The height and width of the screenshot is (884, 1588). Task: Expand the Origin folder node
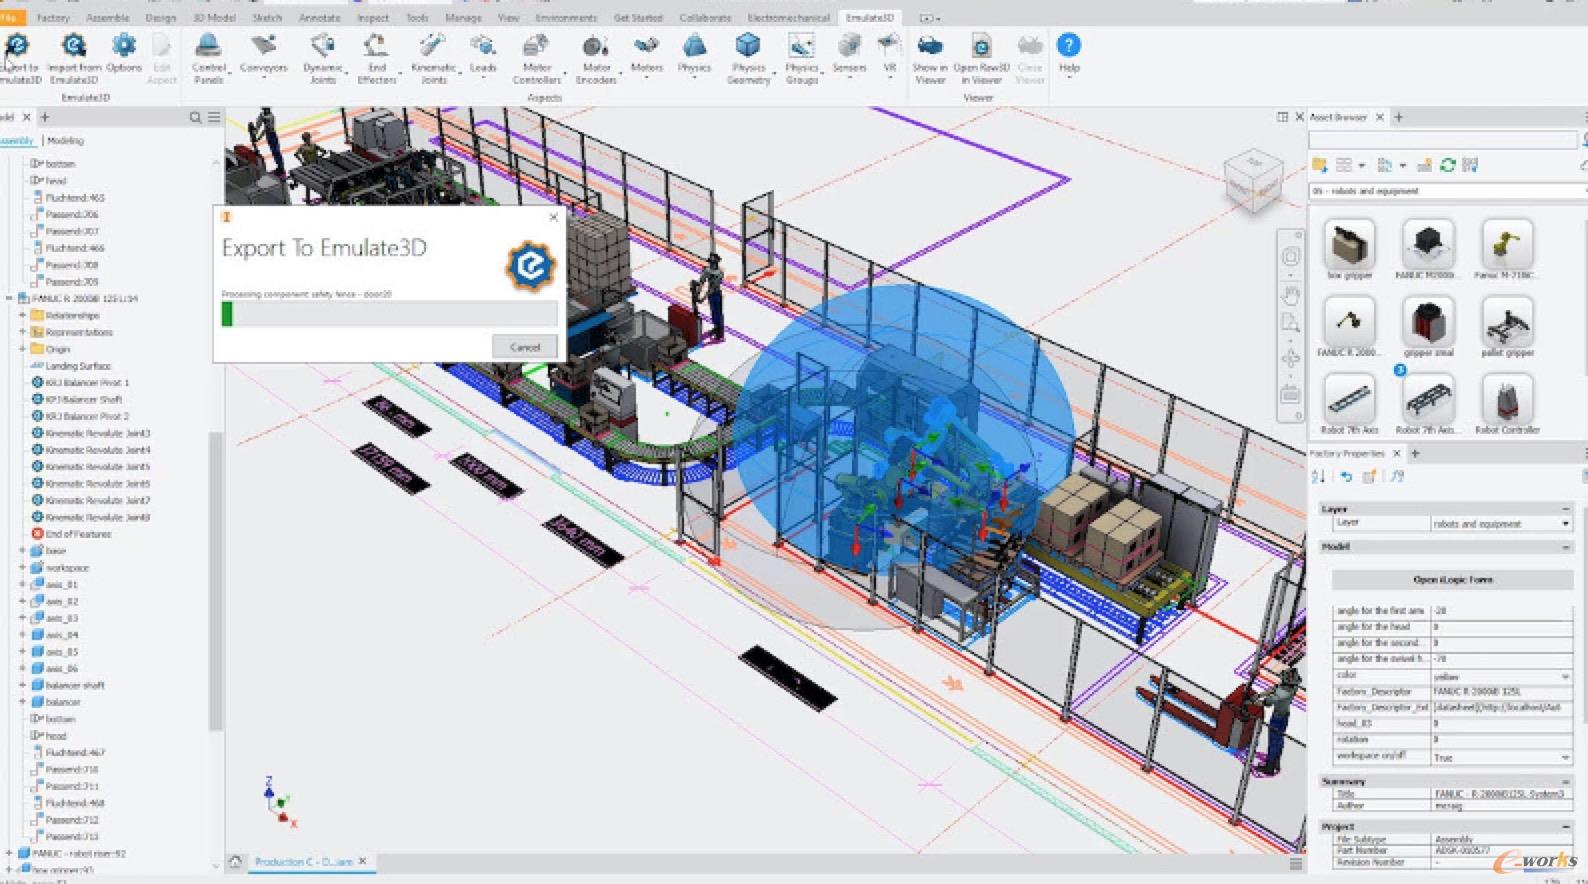pyautogui.click(x=22, y=349)
